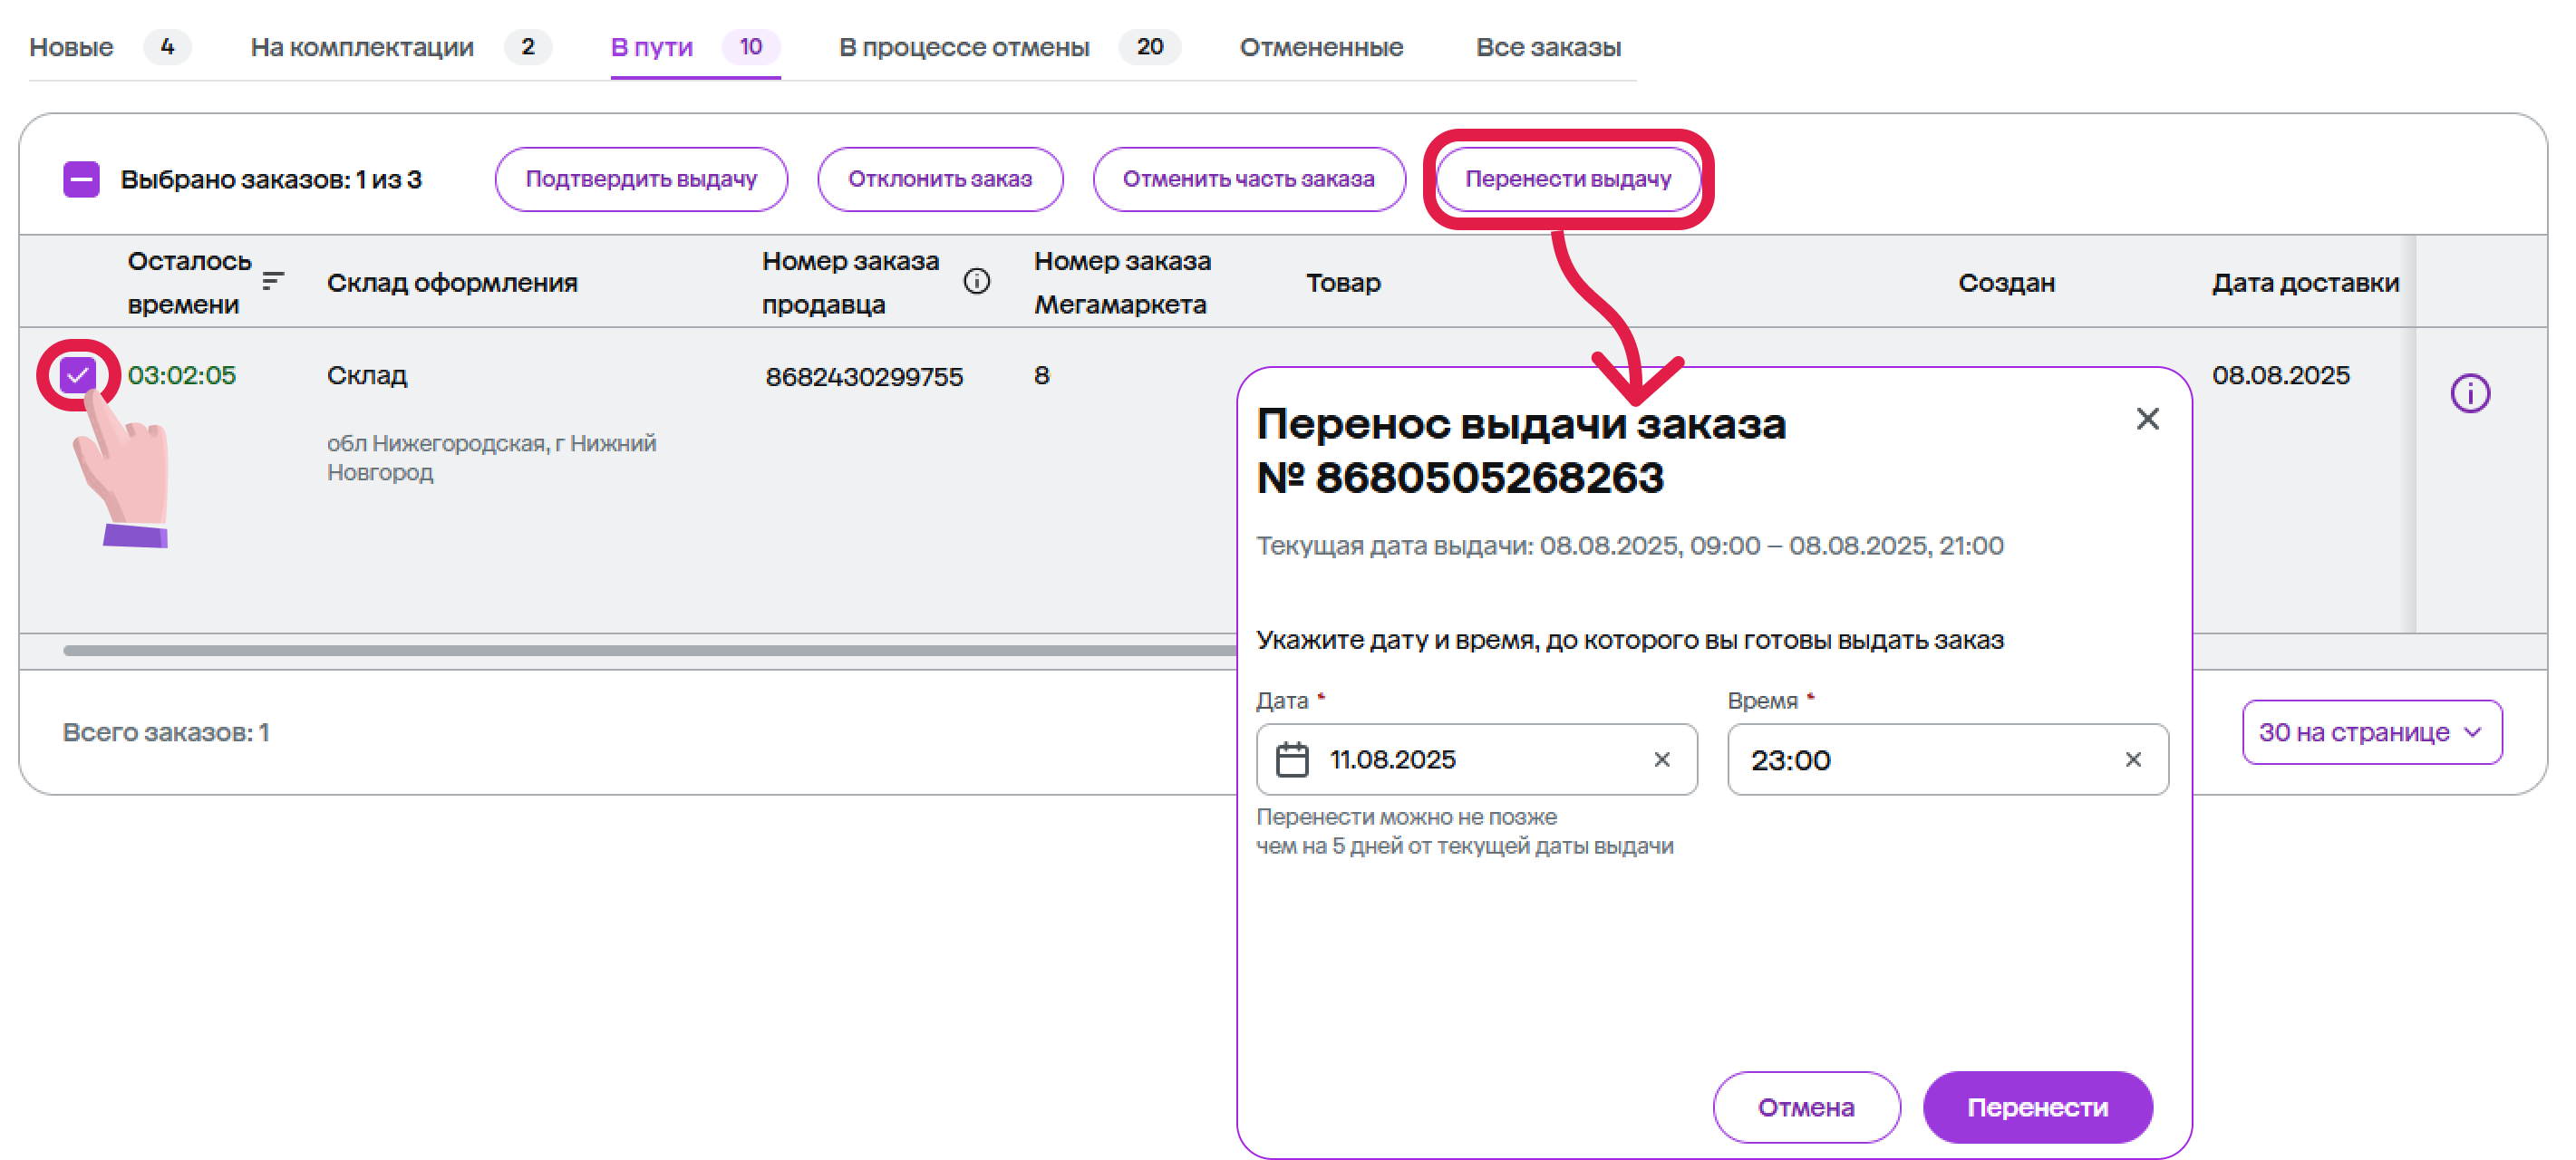This screenshot has width=2576, height=1160.
Task: Click the Перенести выдачу button
Action: (1567, 179)
